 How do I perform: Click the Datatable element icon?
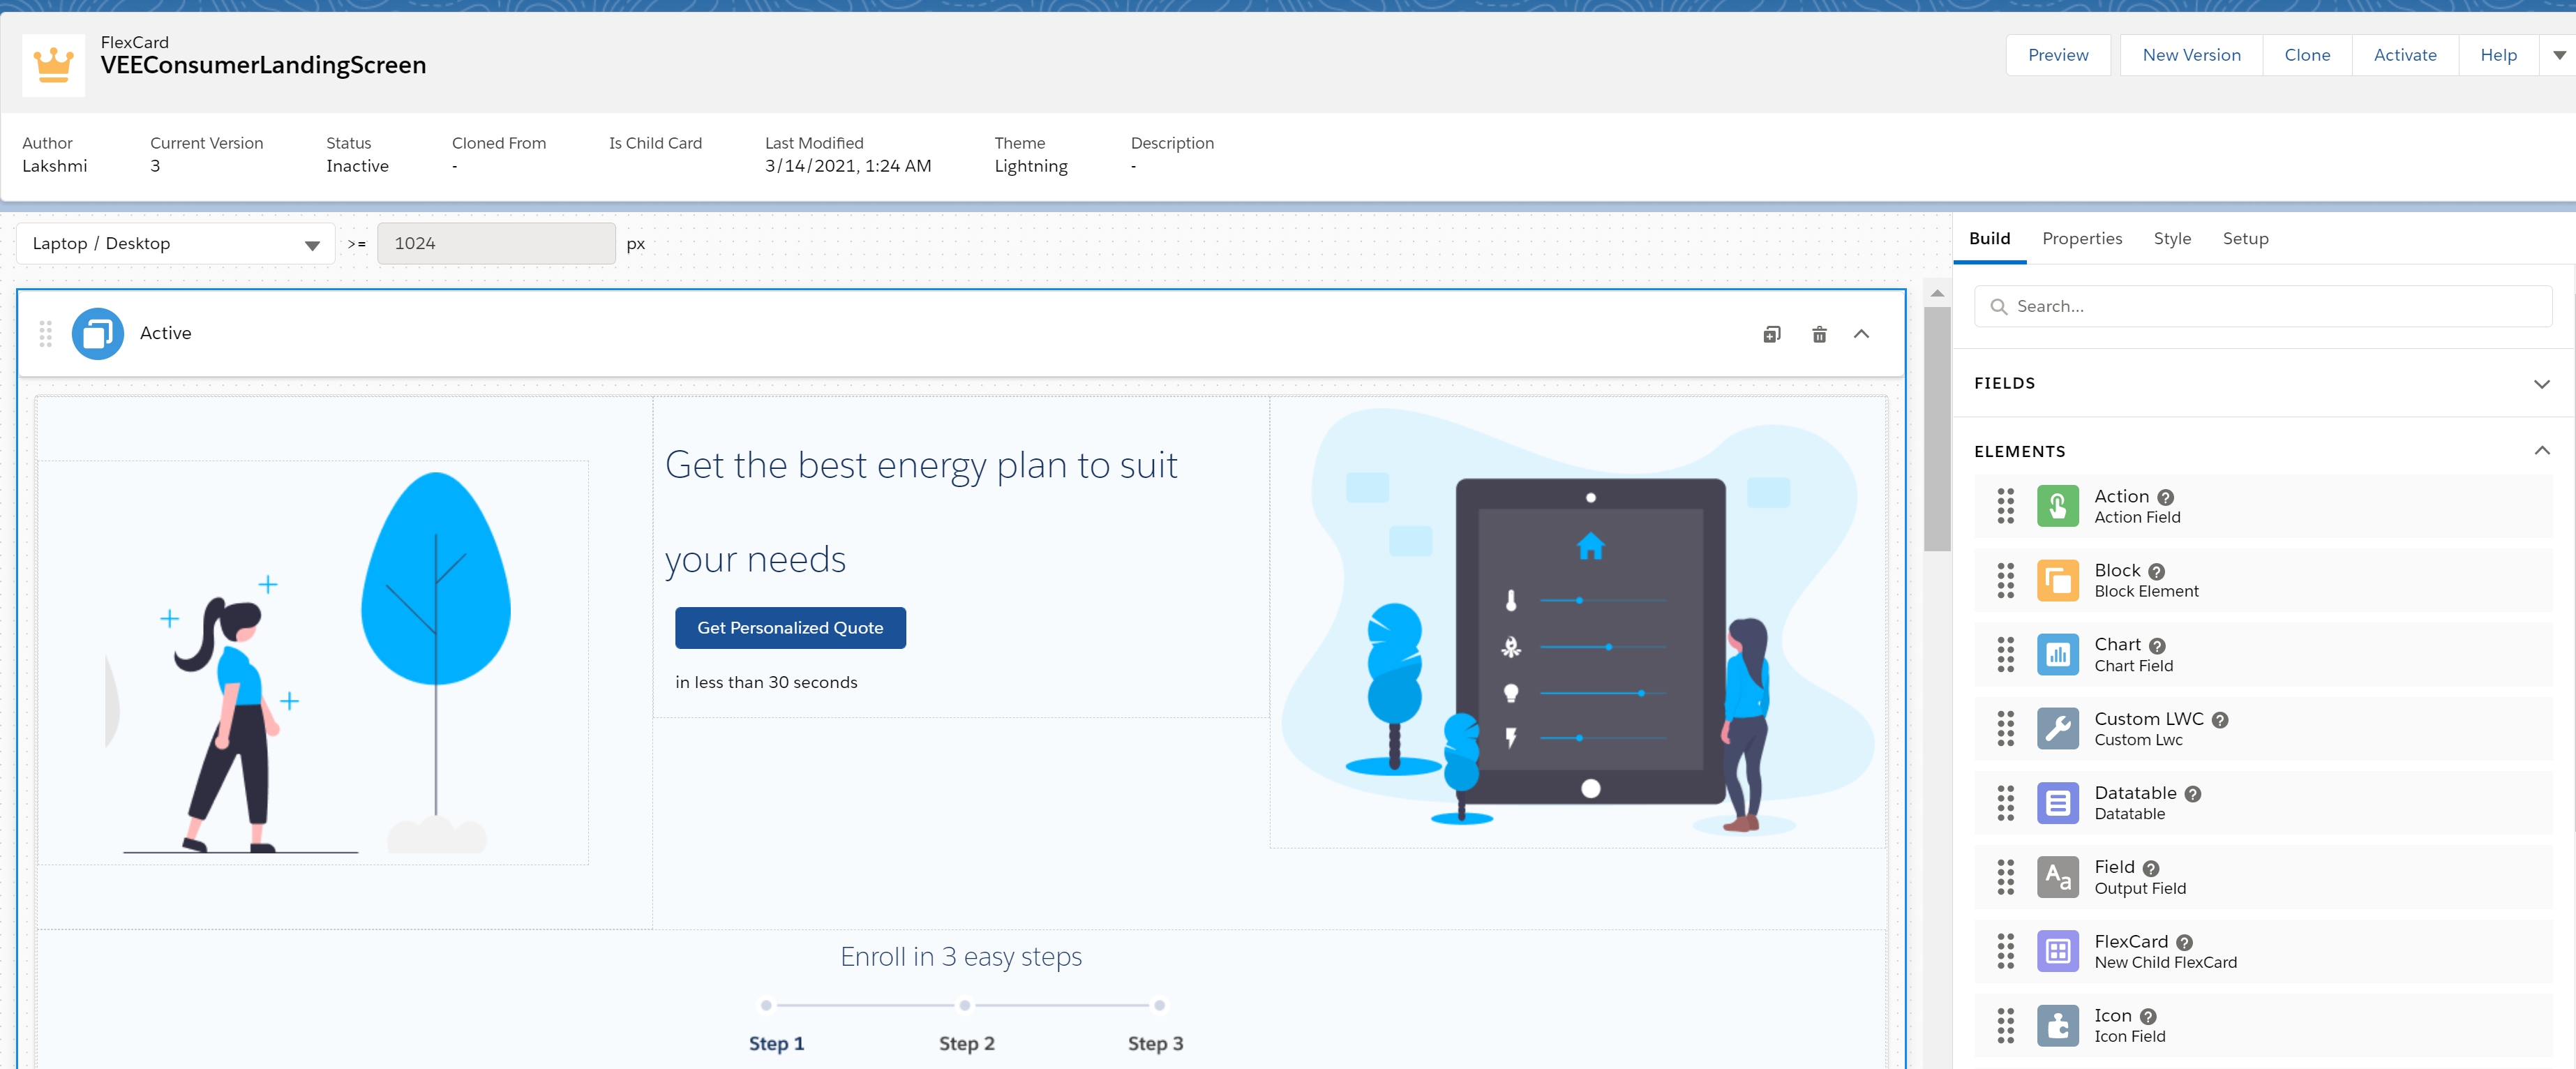pyautogui.click(x=2057, y=803)
